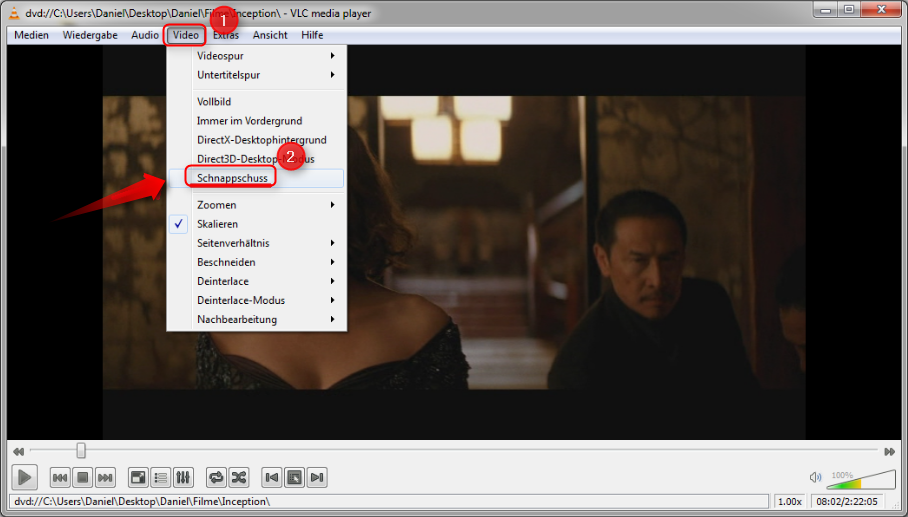
Task: Expand the Zoomen submenu
Action: [x=257, y=205]
